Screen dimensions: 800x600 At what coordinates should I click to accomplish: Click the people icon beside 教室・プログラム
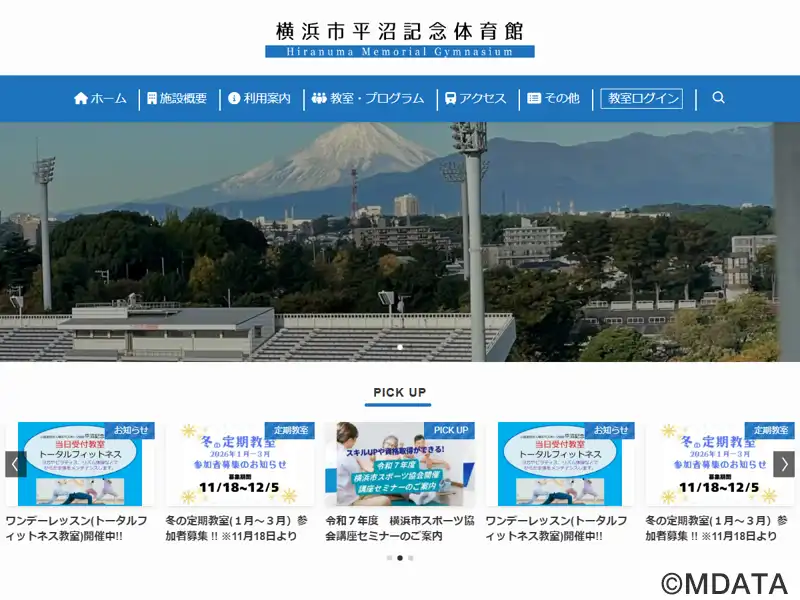pyautogui.click(x=319, y=98)
